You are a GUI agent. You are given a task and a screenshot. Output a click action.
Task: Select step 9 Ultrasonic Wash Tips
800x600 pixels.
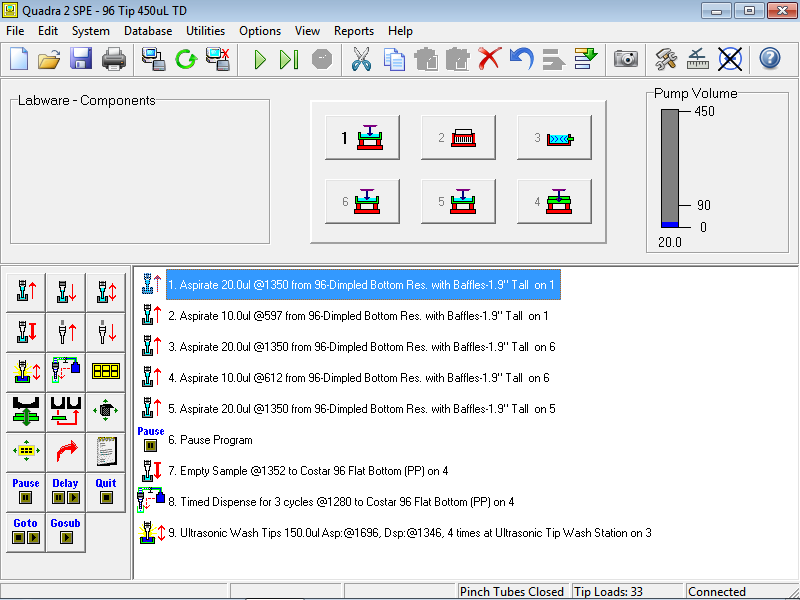(x=410, y=533)
